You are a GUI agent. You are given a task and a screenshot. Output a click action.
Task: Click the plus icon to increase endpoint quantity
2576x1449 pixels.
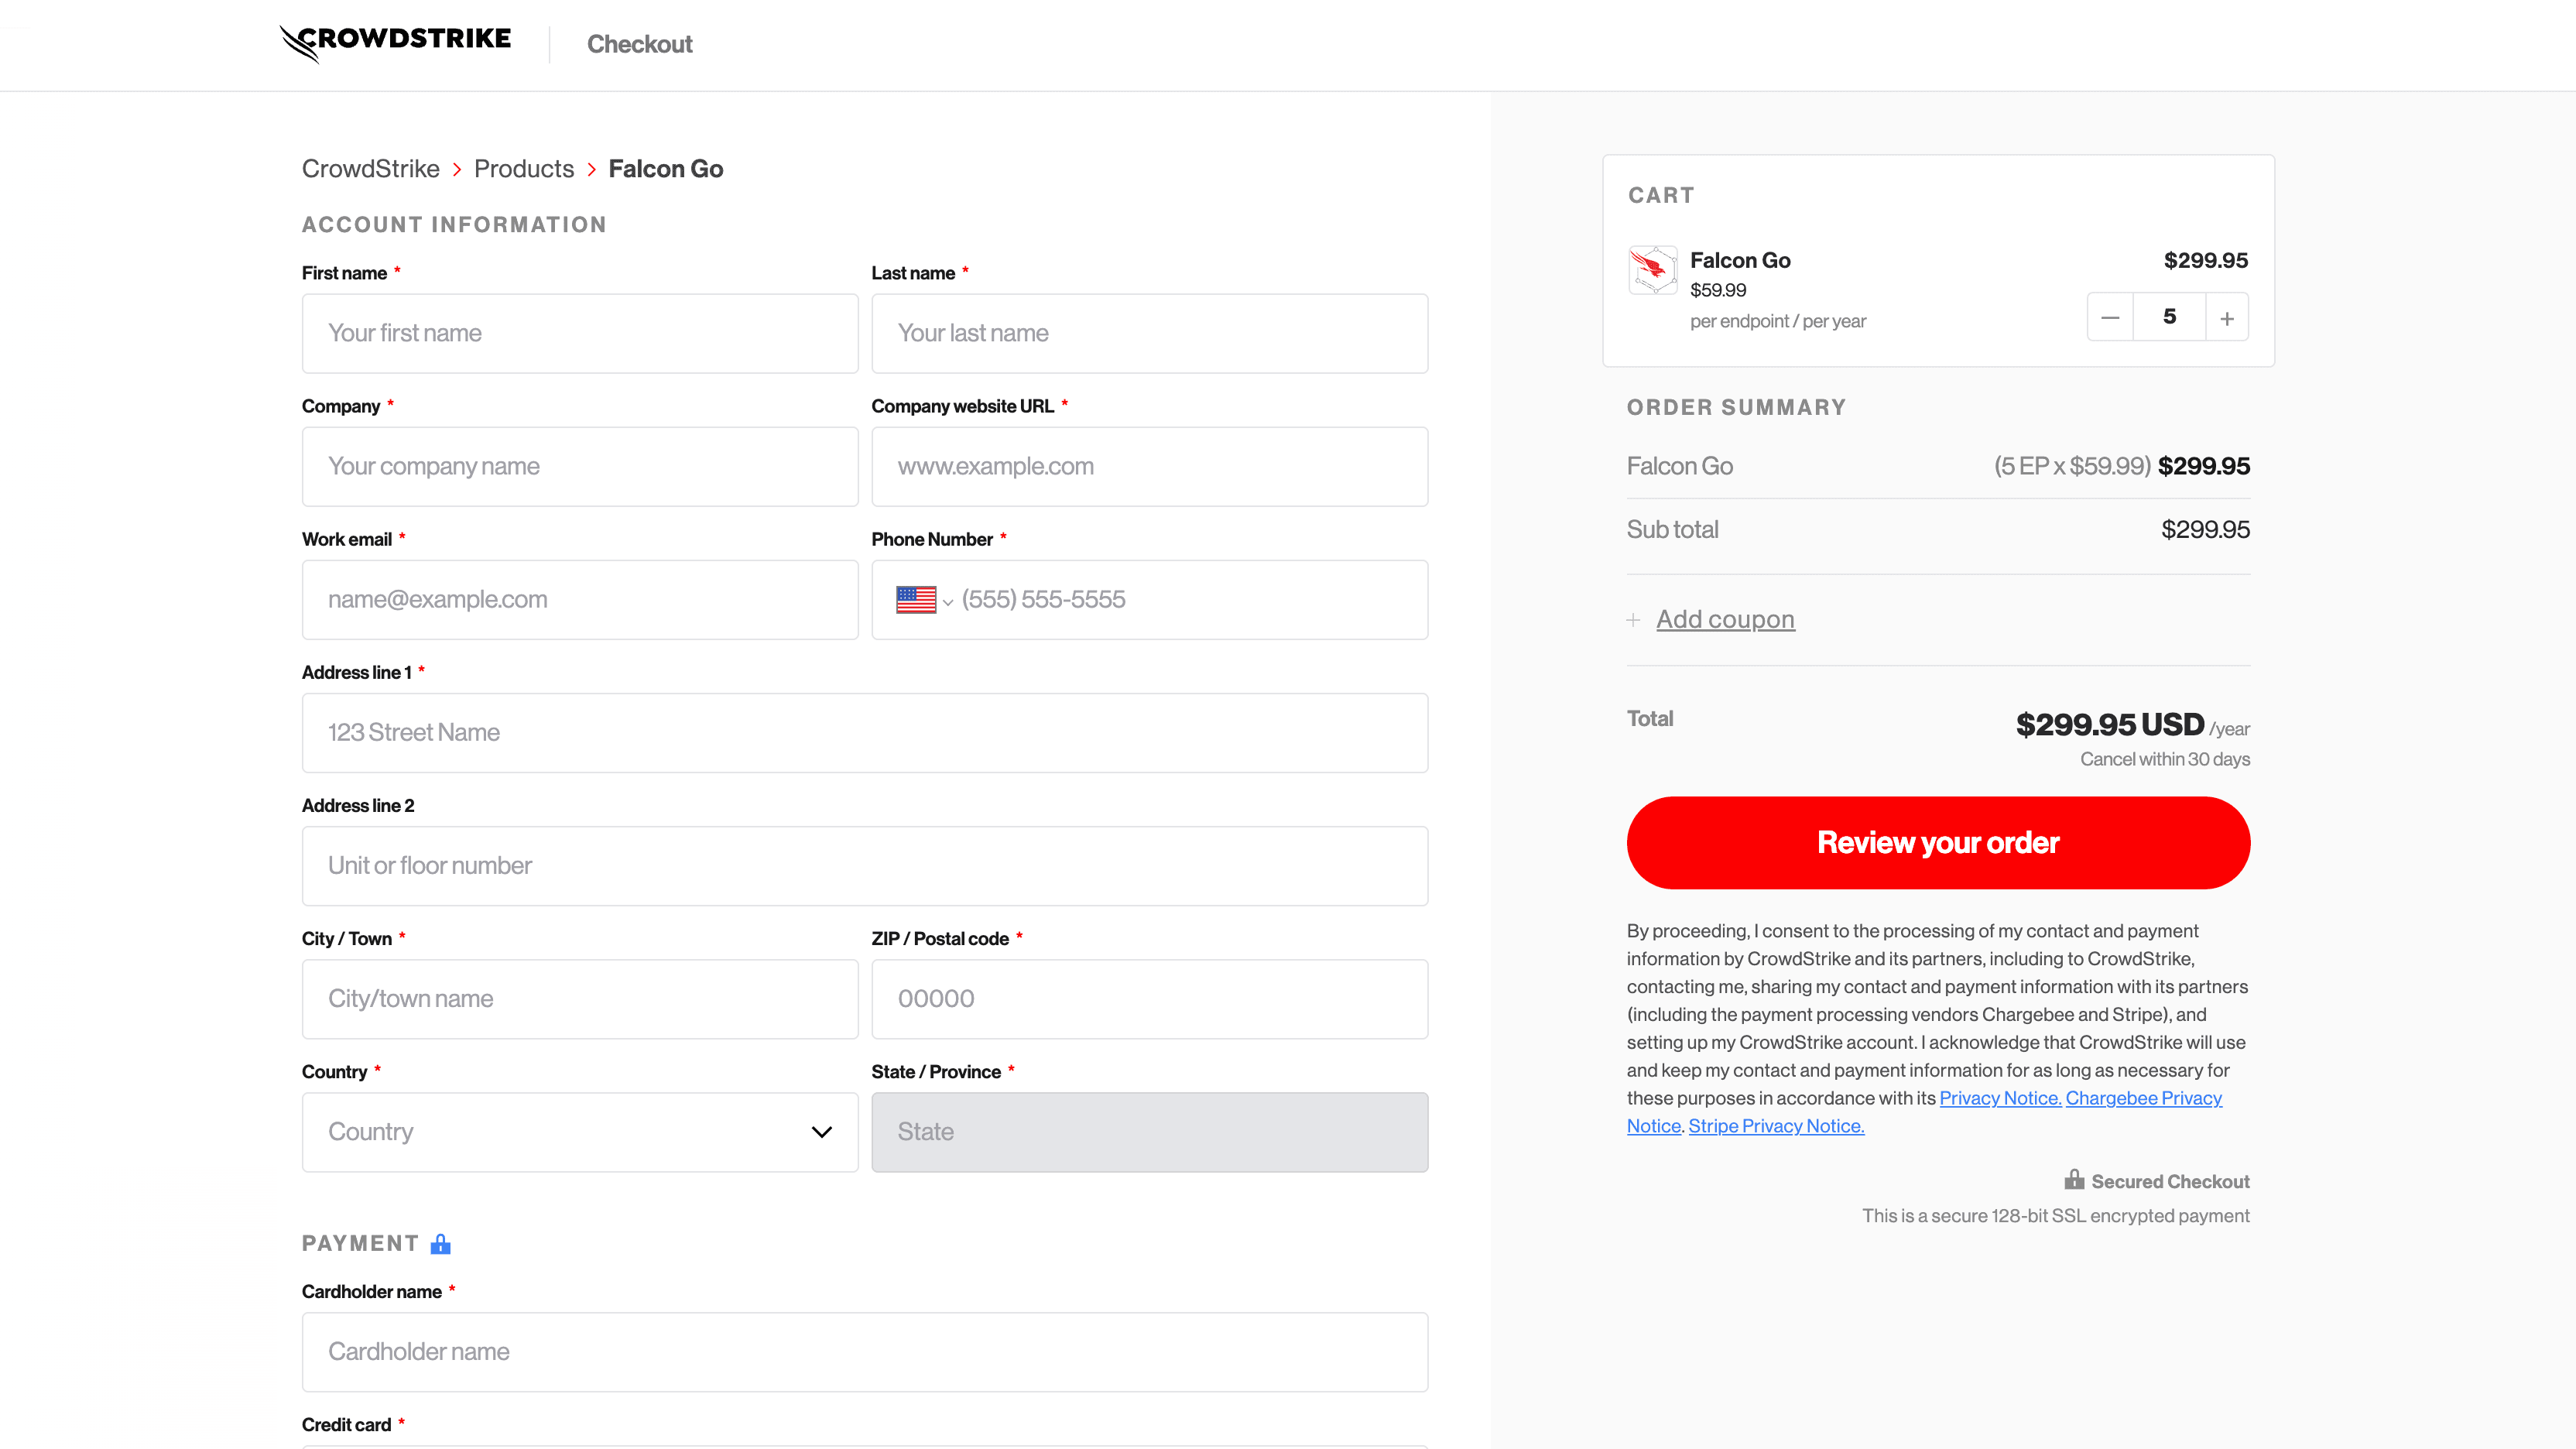(x=2227, y=317)
